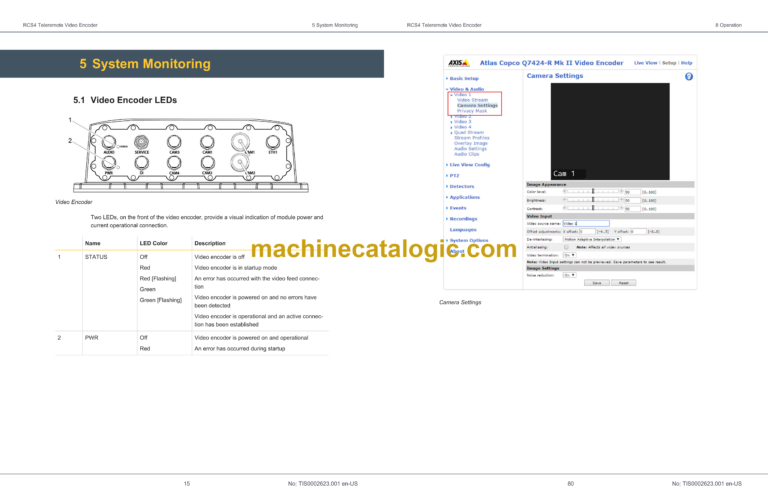Click 'Green [Flashing]' in LED Color column
Screen dimensions: 768x497
point(161,300)
